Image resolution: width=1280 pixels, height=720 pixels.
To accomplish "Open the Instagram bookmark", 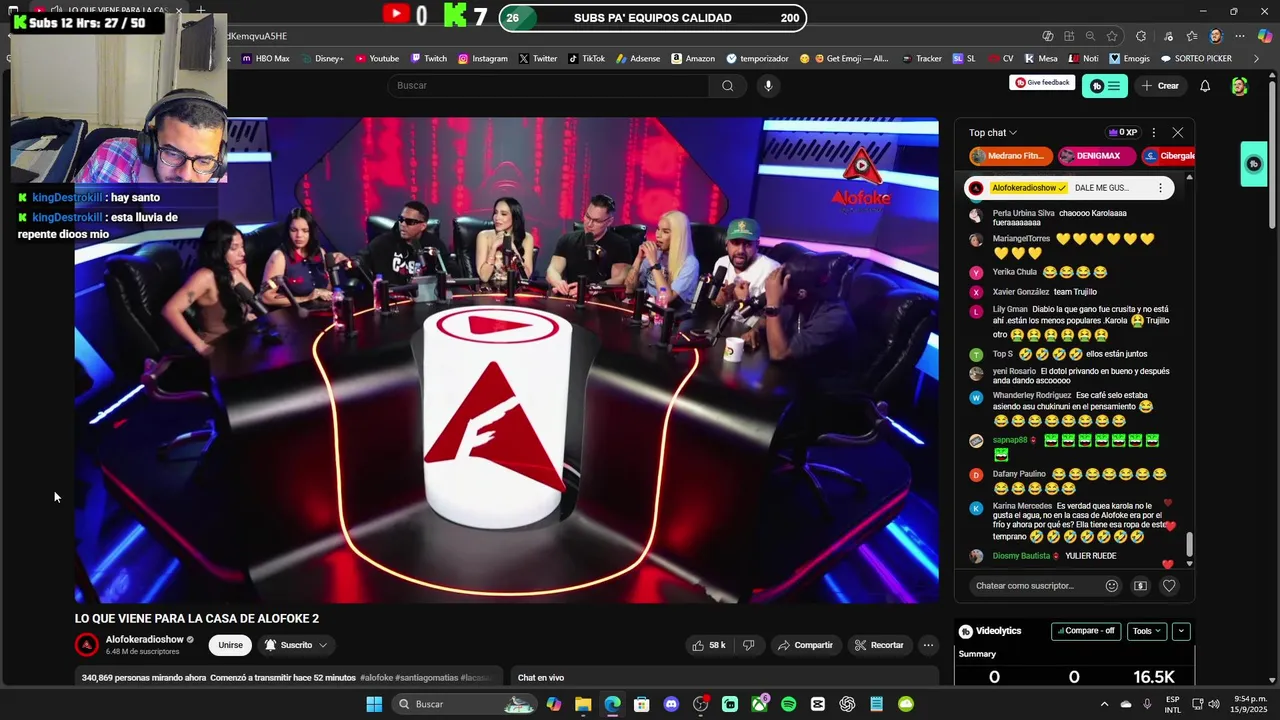I will click(x=482, y=59).
